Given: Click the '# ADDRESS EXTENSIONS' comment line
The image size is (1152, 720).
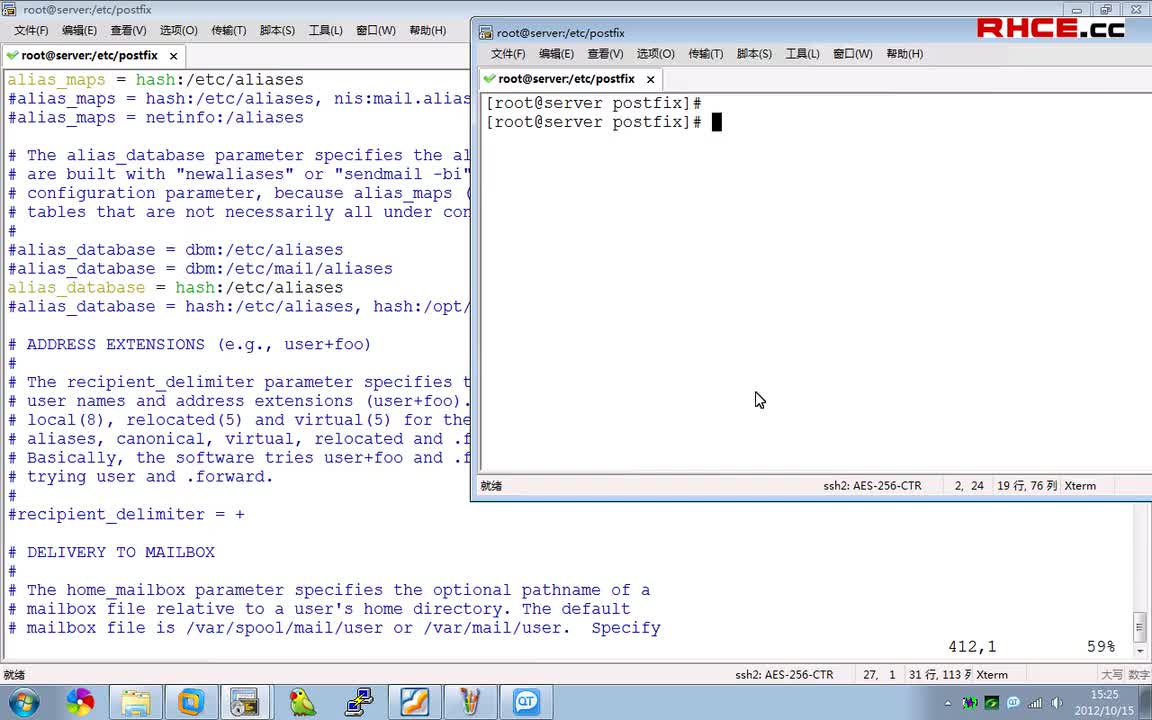Looking at the screenshot, I should pyautogui.click(x=189, y=344).
